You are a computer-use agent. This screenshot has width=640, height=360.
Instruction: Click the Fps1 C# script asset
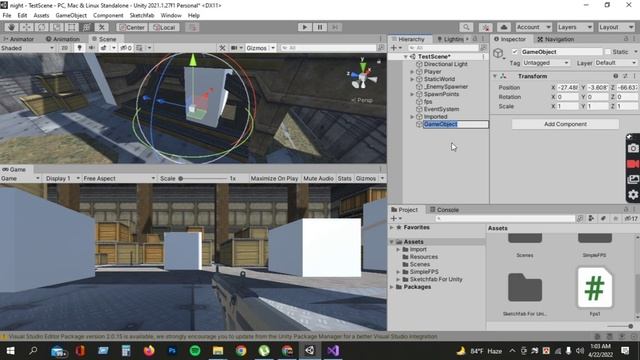pyautogui.click(x=595, y=288)
